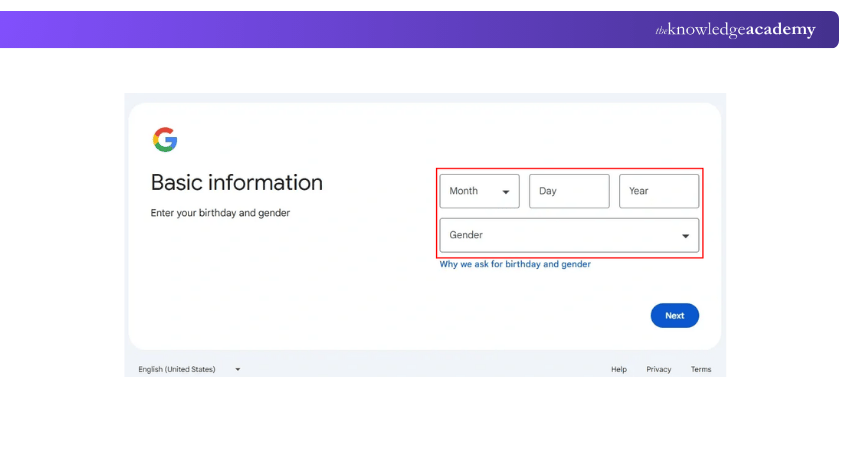
Task: Focus the Day input field
Action: pos(569,191)
